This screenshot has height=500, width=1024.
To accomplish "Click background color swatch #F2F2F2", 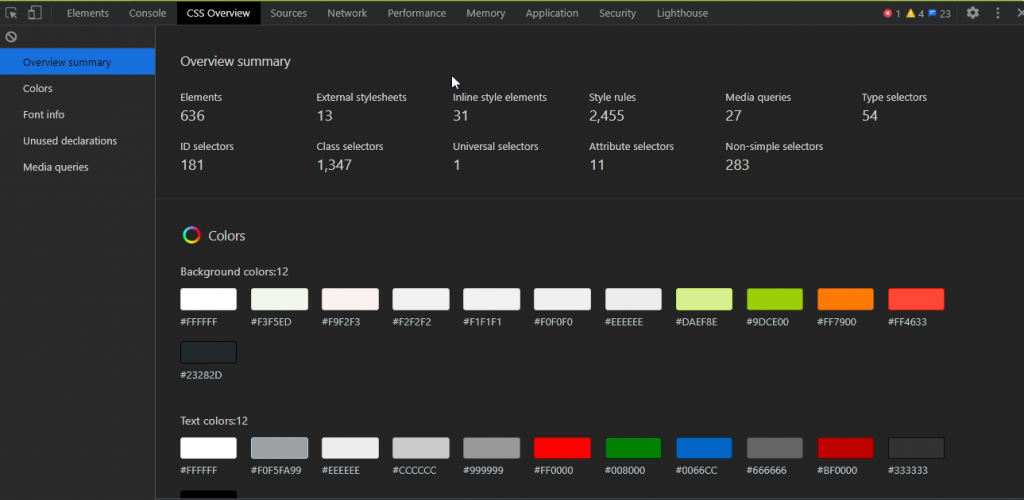I will click(421, 299).
